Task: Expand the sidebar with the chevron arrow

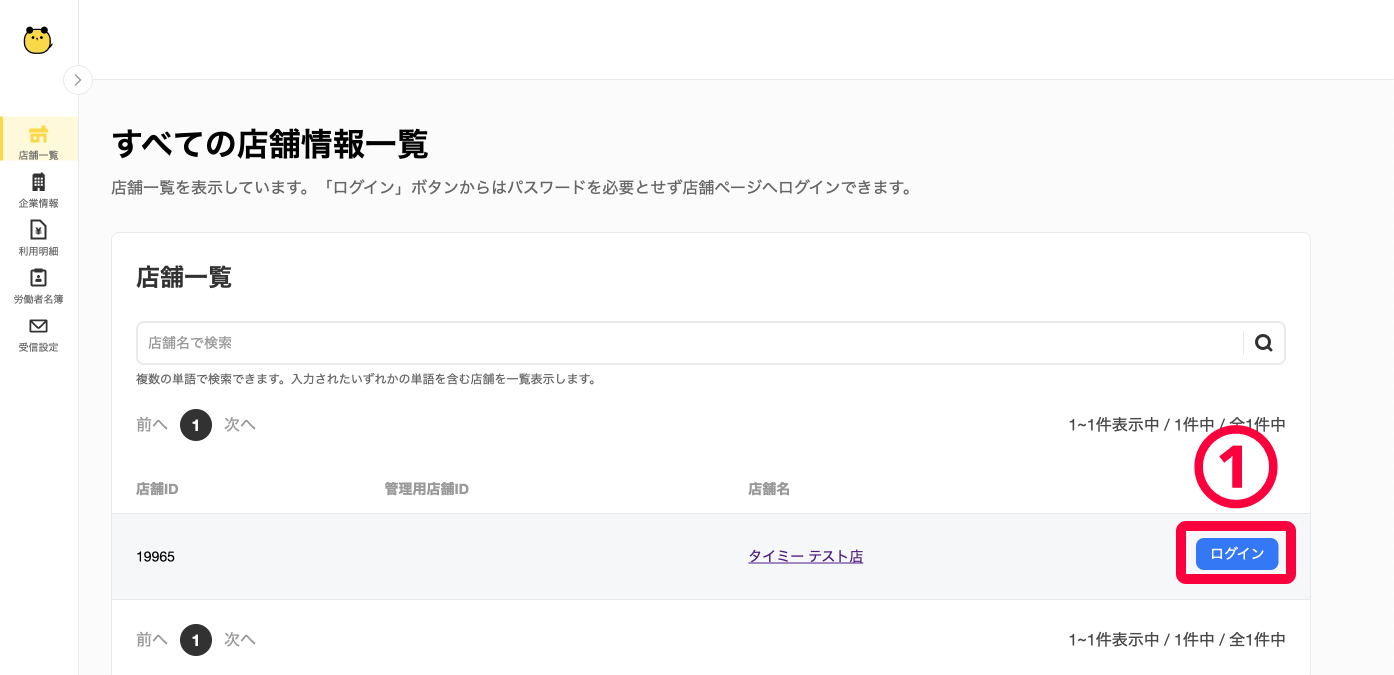Action: [77, 80]
